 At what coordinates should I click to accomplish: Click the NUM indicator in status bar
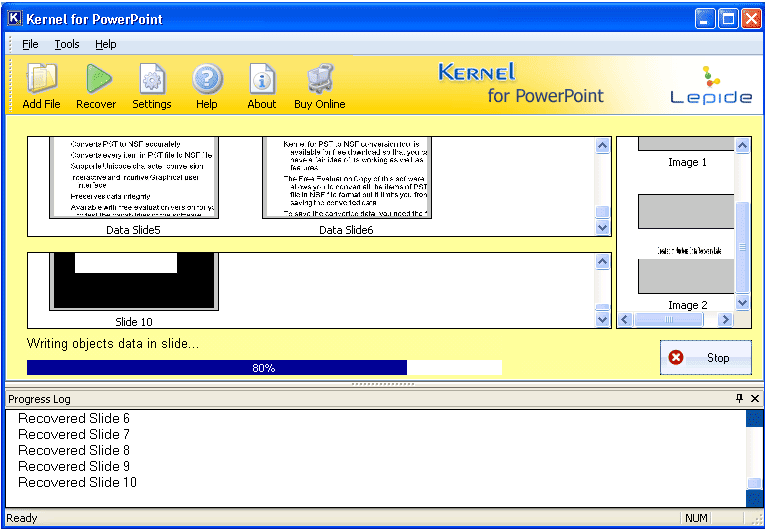pyautogui.click(x=696, y=518)
